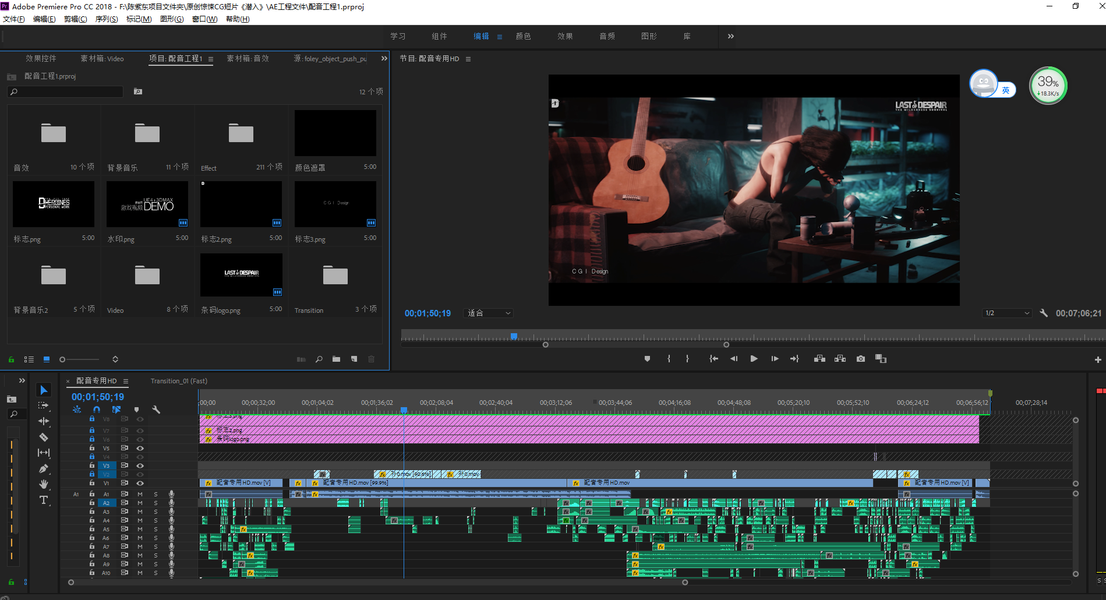Click the Clear (trash) icon in project panel
Screen dimensions: 1106x600
(x=372, y=360)
